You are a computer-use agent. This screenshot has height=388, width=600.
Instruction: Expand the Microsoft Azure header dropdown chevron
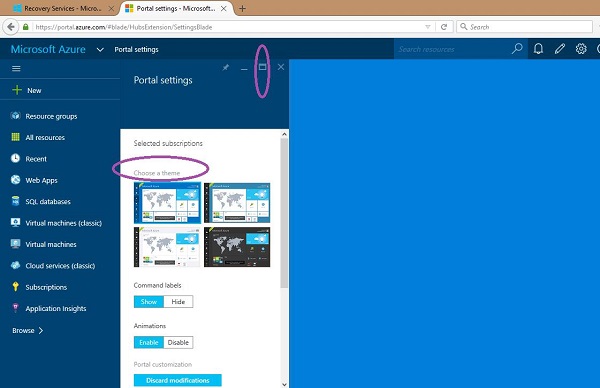coord(100,49)
